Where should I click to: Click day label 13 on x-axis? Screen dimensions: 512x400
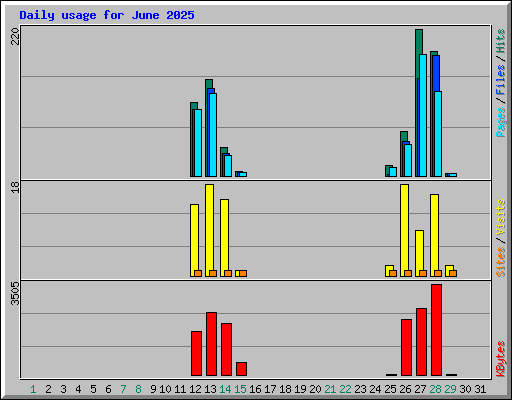(210, 389)
